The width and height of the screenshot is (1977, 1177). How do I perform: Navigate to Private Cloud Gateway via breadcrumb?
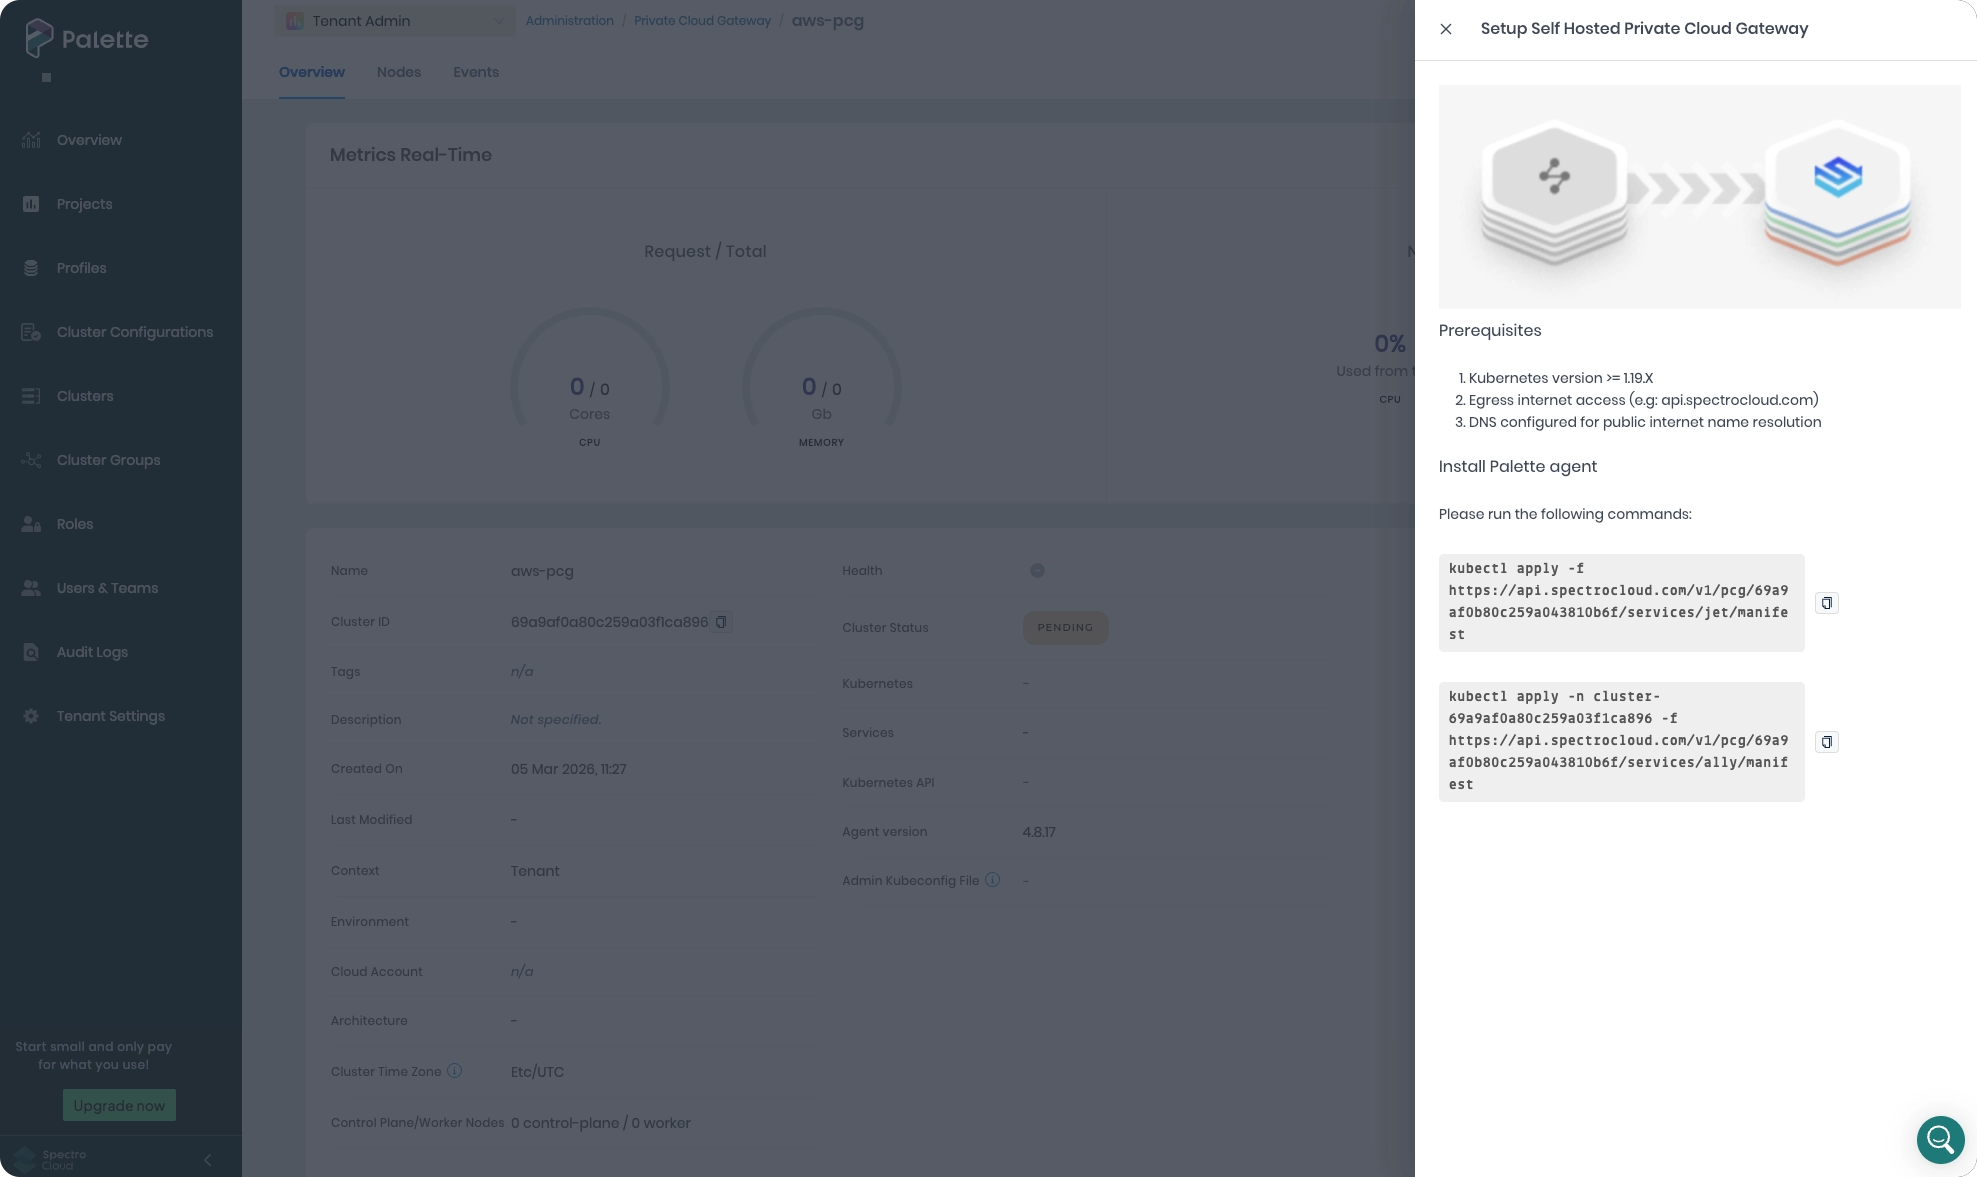tap(702, 20)
